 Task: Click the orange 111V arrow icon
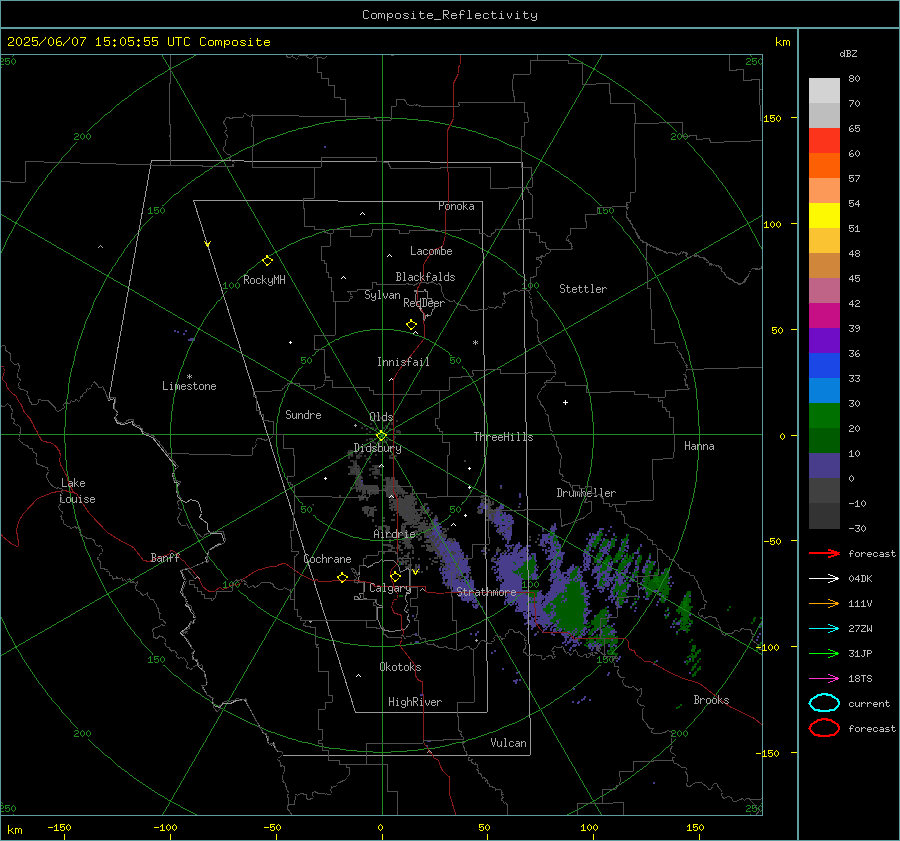[x=824, y=603]
